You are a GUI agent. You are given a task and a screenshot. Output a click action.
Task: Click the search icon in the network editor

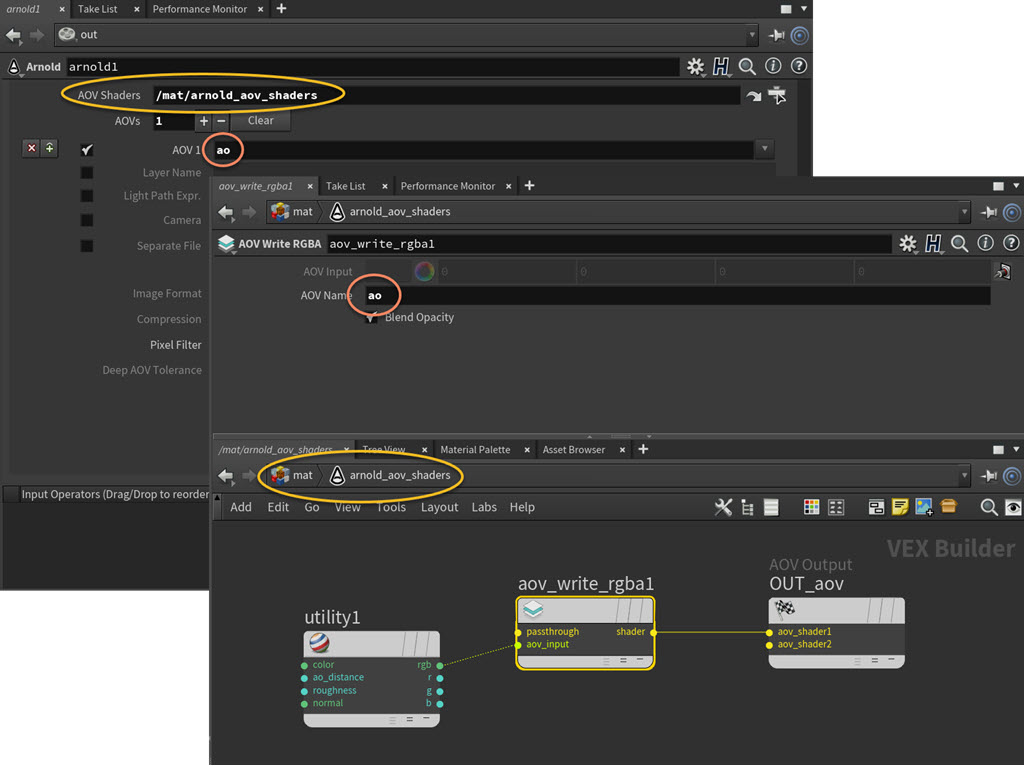click(x=989, y=507)
